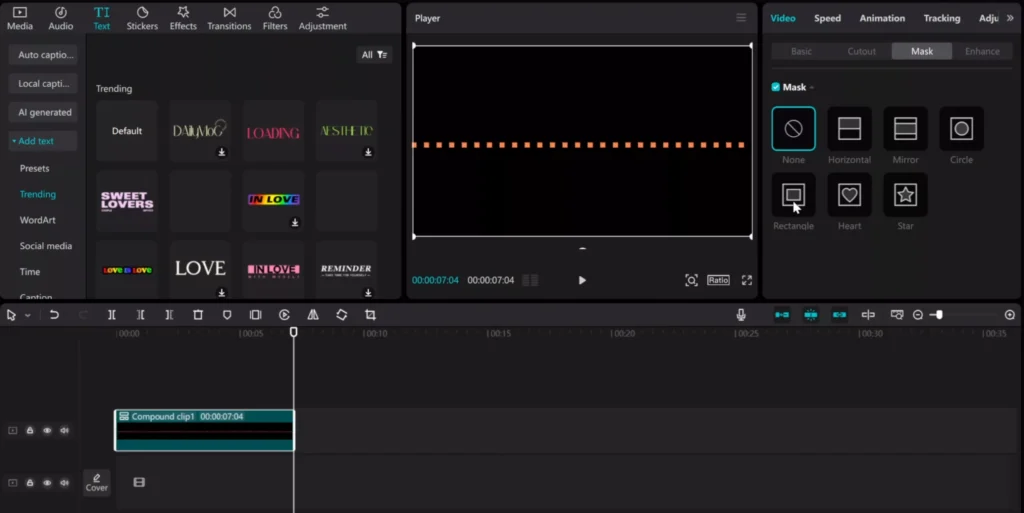Adjust the timeline zoom slider handle
This screenshot has width=1024, height=513.
coord(939,315)
